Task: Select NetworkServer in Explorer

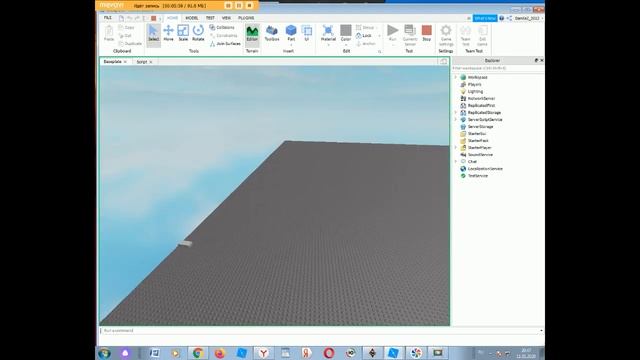Action: [x=481, y=98]
